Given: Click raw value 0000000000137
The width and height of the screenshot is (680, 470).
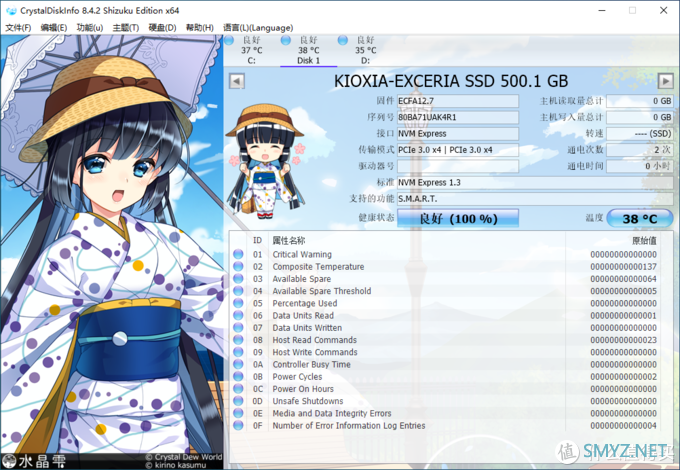Looking at the screenshot, I should click(624, 267).
